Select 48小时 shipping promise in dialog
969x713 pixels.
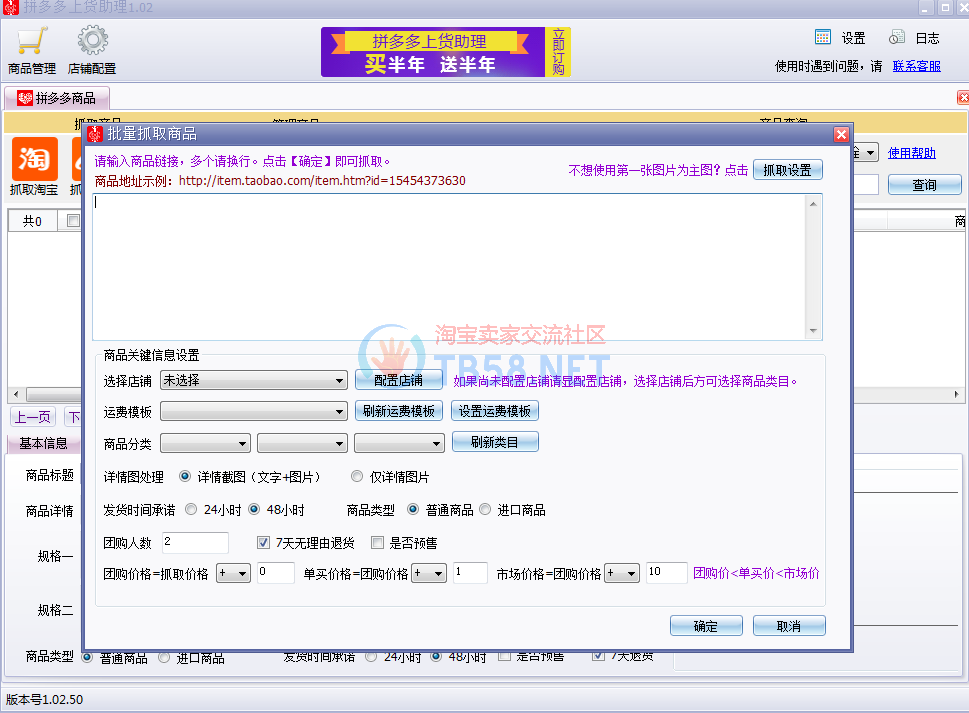click(254, 509)
